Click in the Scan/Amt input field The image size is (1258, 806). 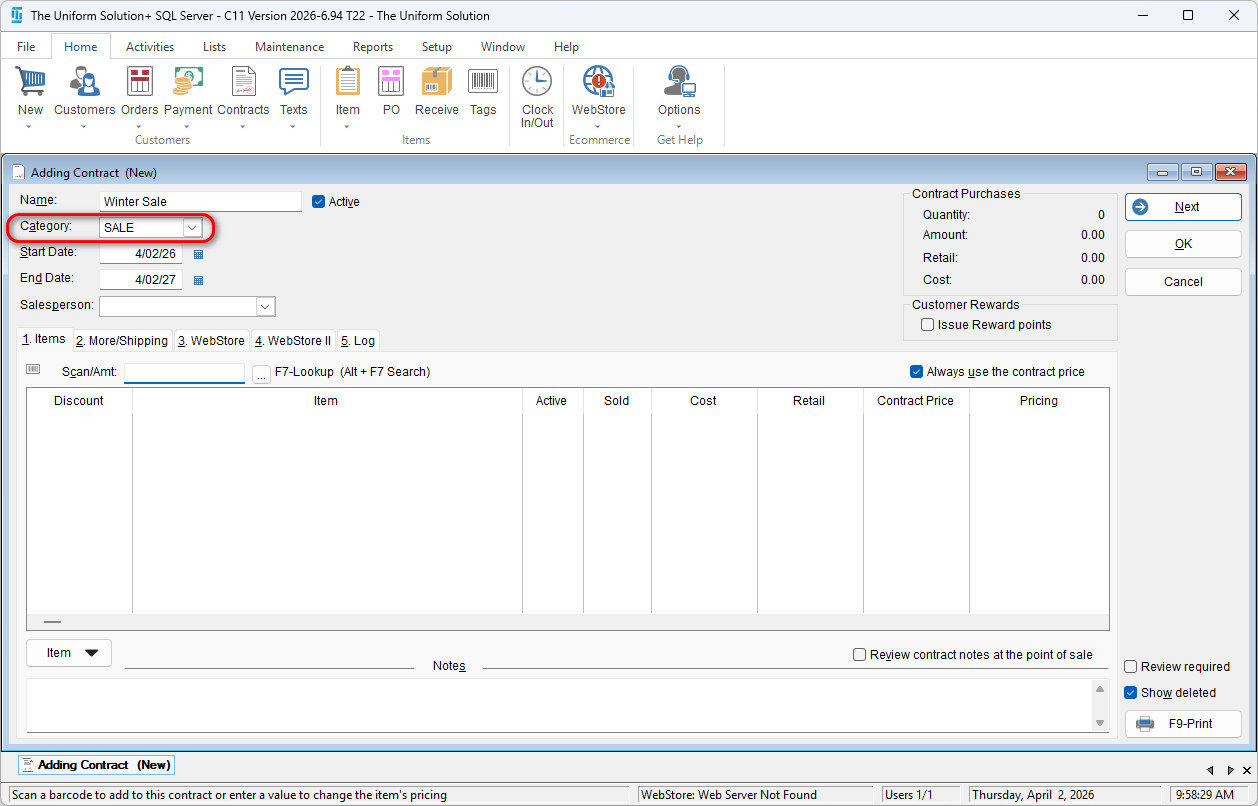(184, 373)
